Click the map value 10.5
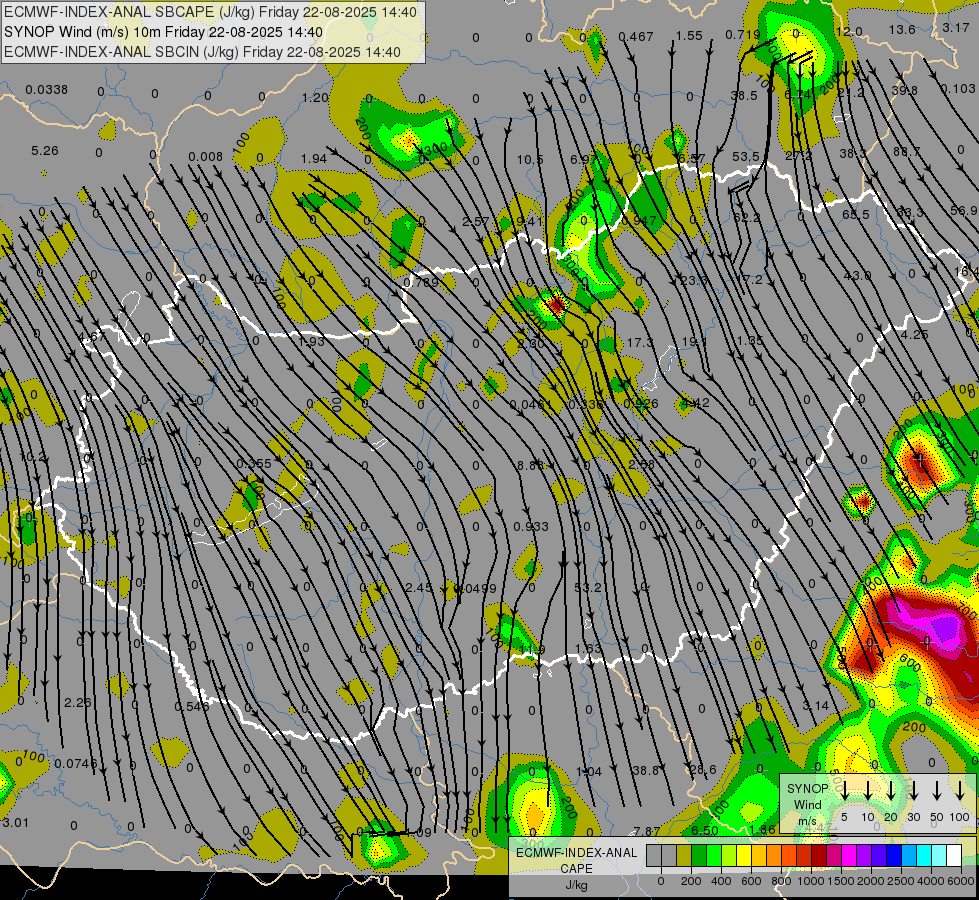979x900 pixels. point(530,160)
